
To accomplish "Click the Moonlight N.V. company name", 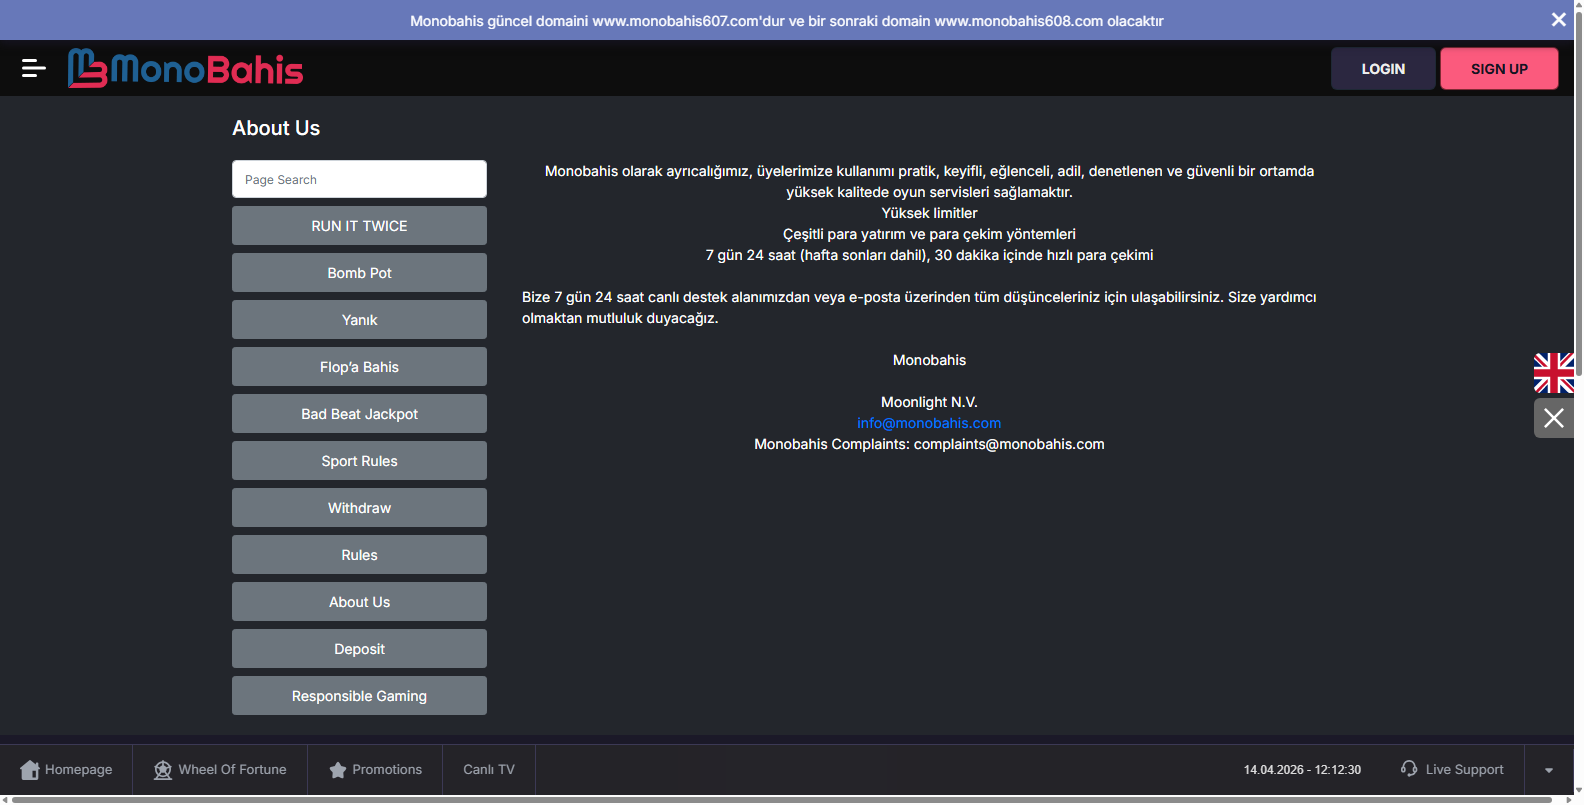I will tap(929, 402).
